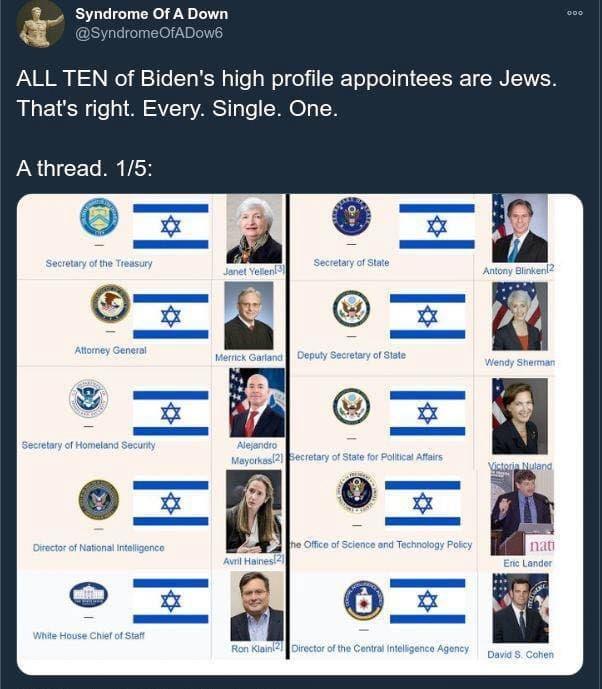Click the flag icon beside the Treasury seal
Screen dimensions: 602x689
pyautogui.click(x=170, y=226)
